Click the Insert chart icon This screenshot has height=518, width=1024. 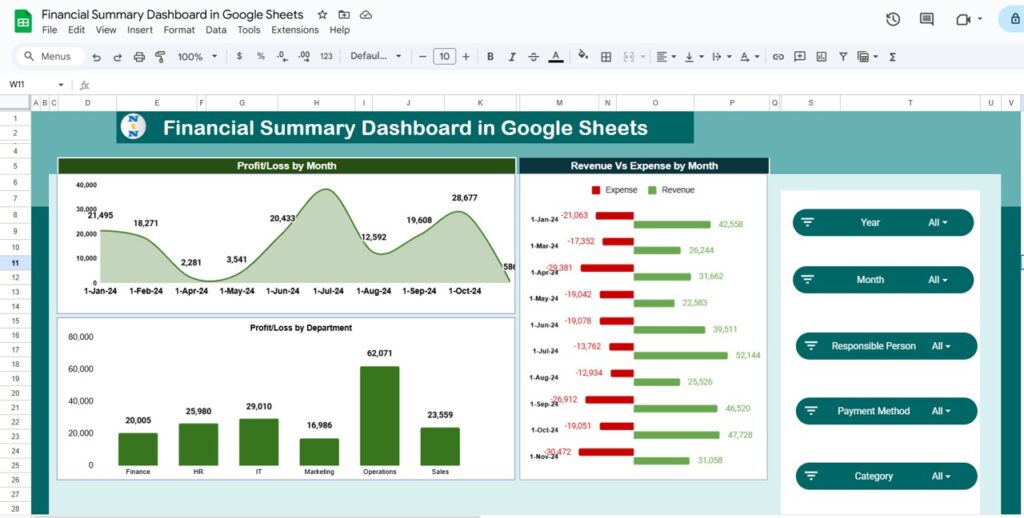tap(822, 57)
